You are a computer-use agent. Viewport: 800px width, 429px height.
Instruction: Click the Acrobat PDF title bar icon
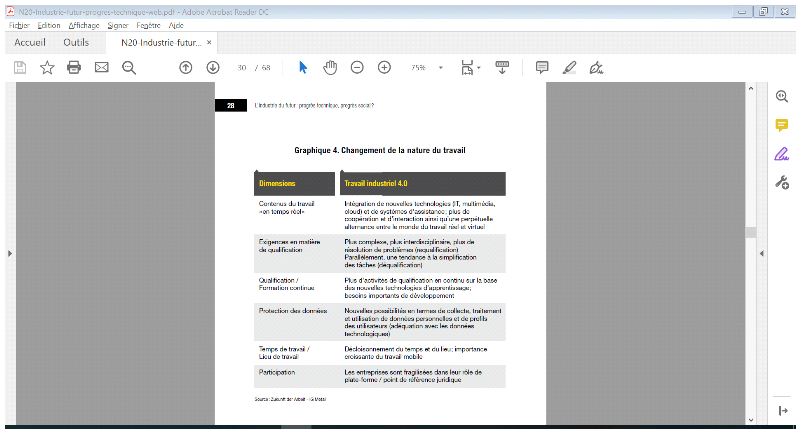click(x=10, y=11)
